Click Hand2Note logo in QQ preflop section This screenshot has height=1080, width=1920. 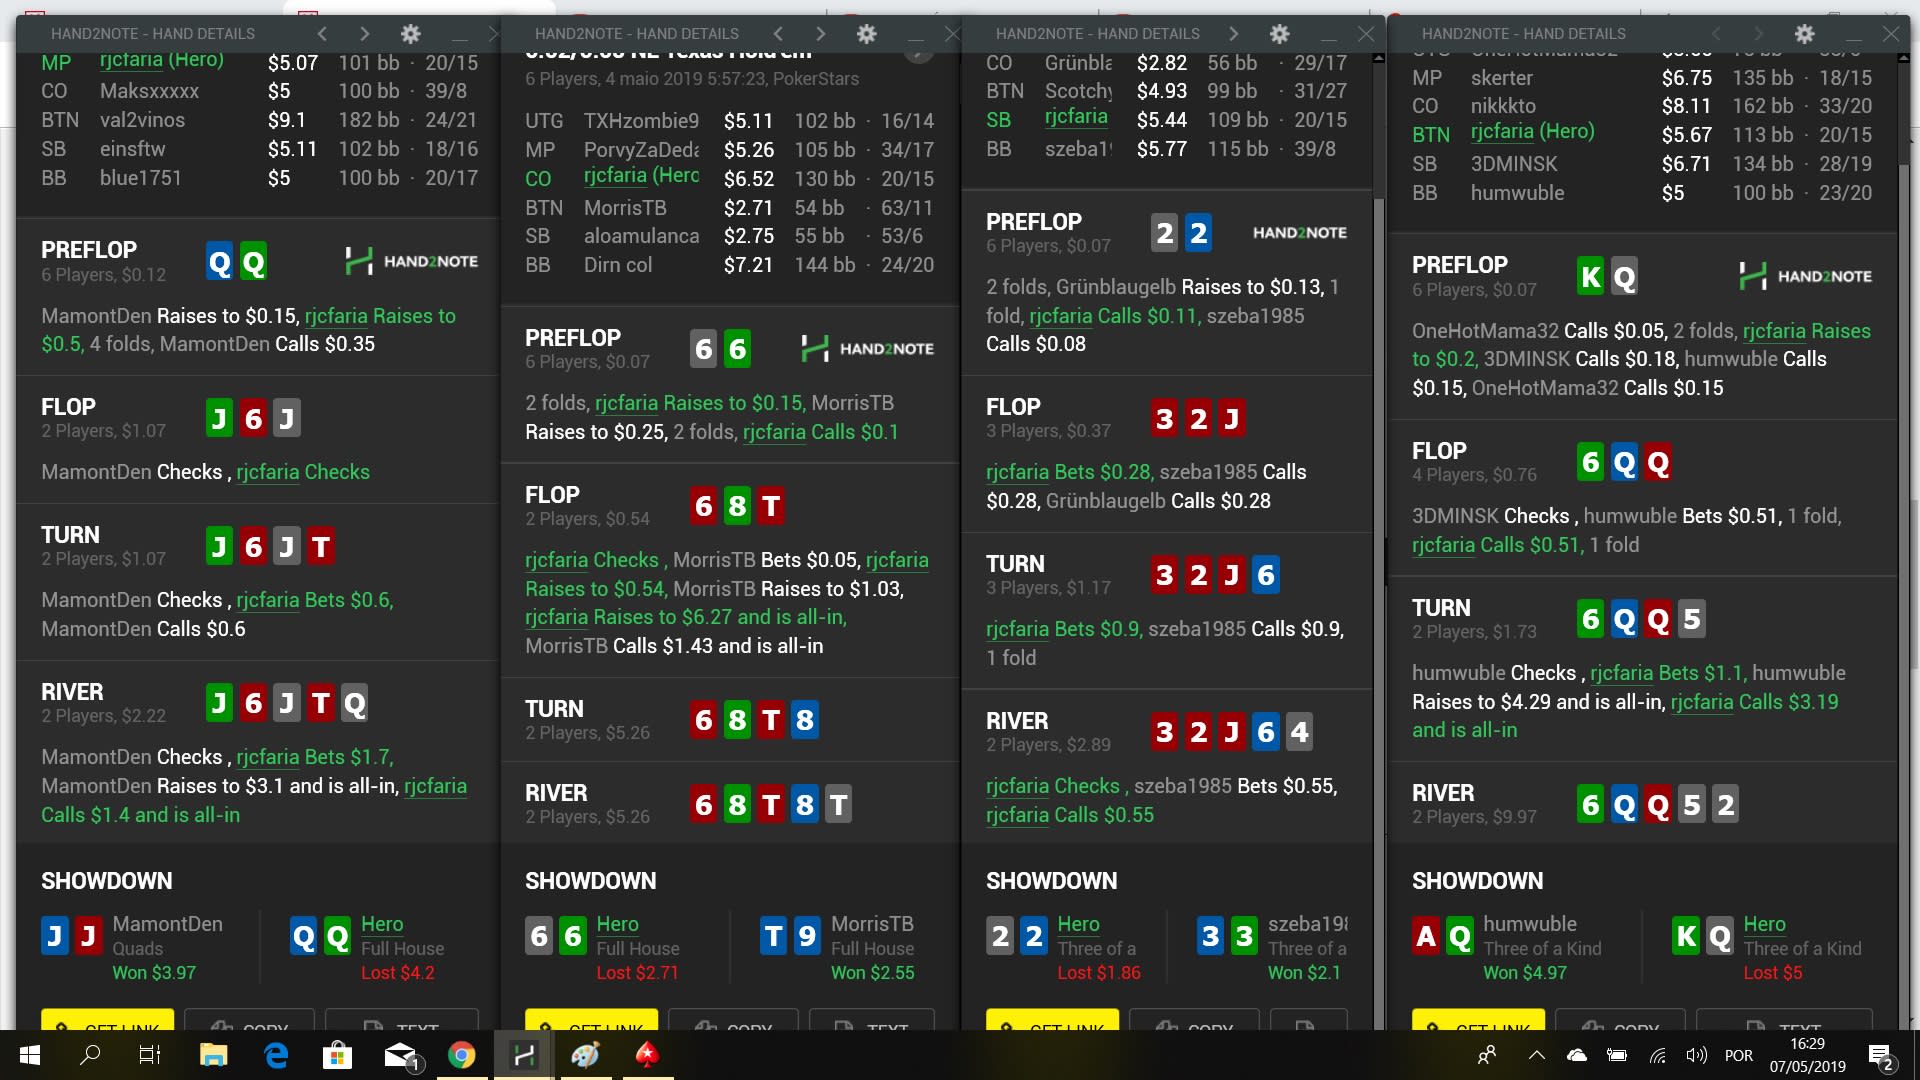coord(411,261)
